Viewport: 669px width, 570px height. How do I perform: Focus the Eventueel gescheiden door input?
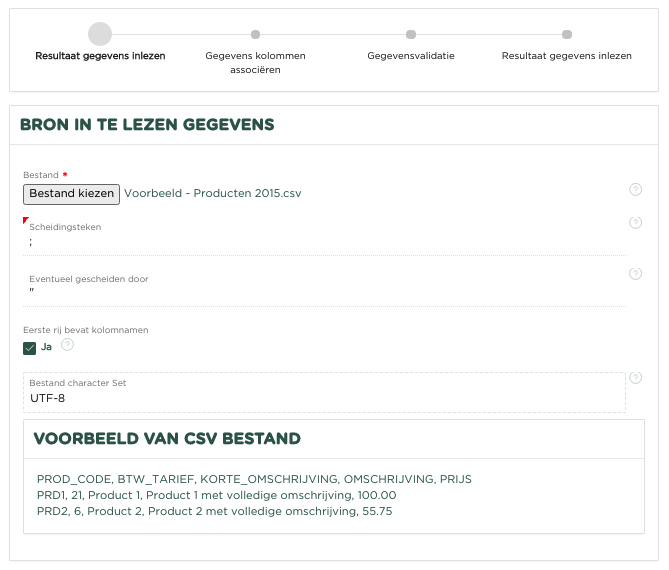tap(324, 293)
